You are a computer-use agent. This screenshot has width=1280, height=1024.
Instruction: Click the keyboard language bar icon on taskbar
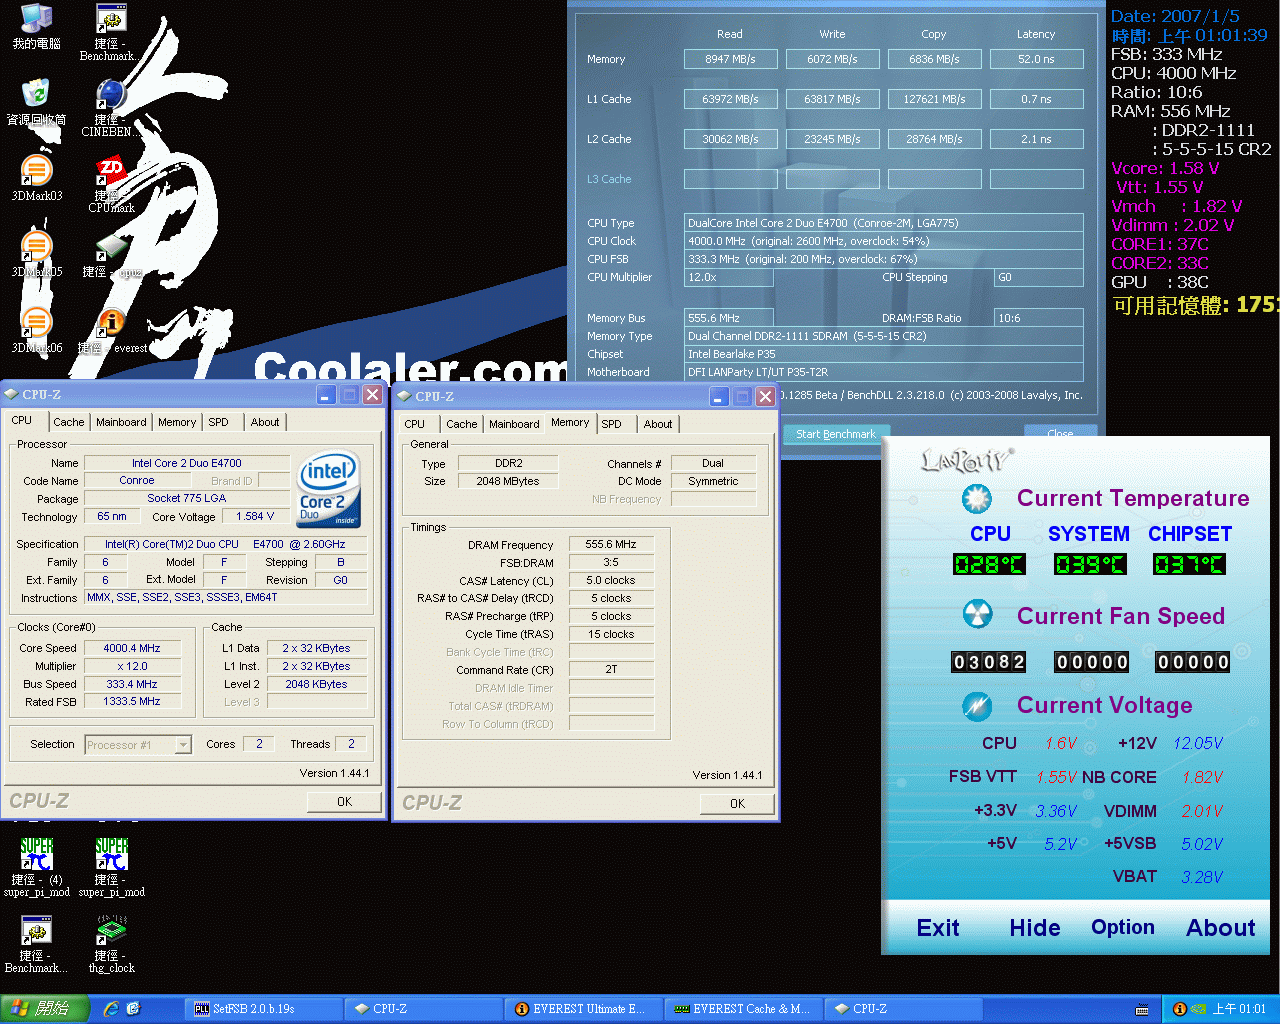(1142, 1010)
